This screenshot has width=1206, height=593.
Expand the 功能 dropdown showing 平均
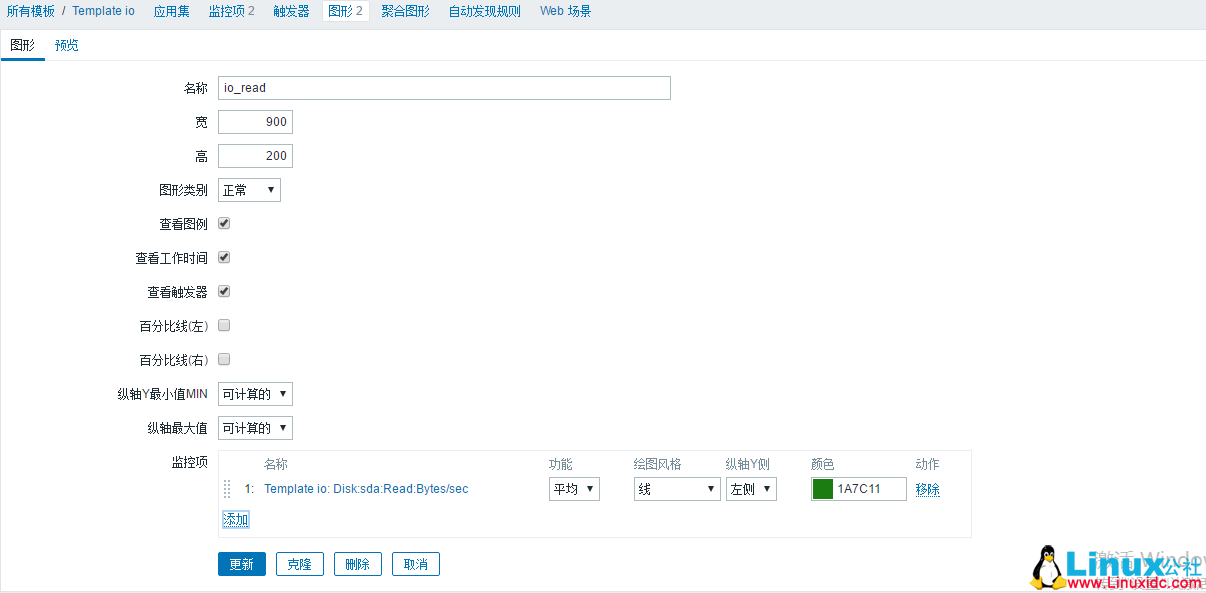(x=573, y=489)
